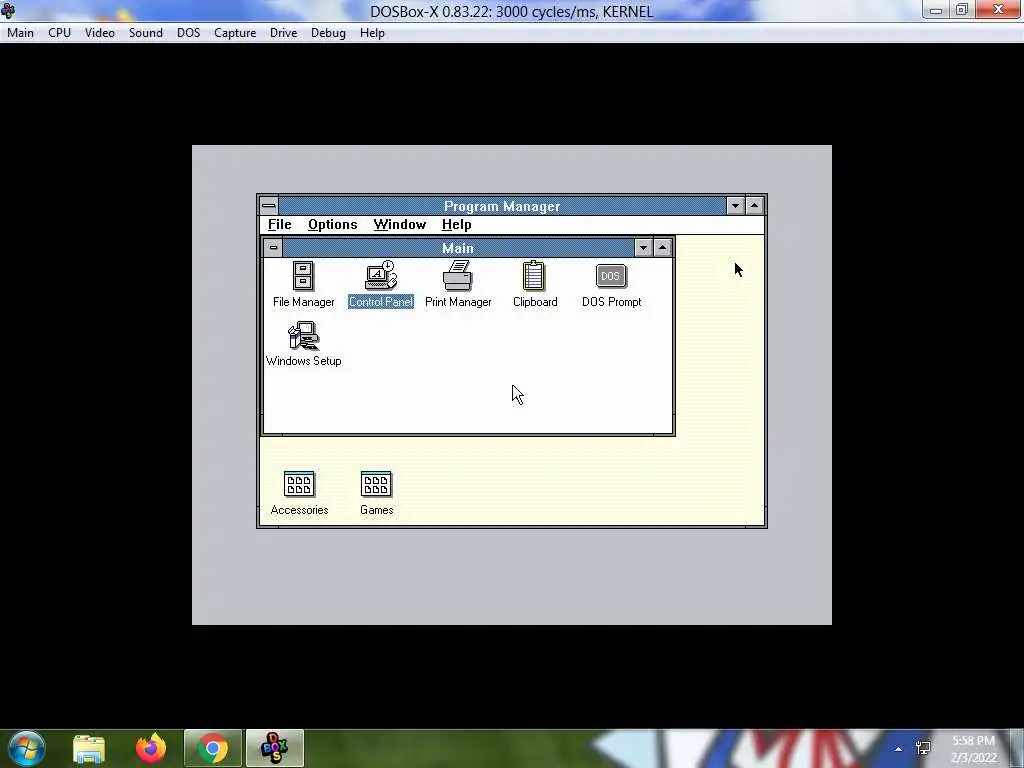Image resolution: width=1024 pixels, height=768 pixels.
Task: Click the Program Manager title bar
Action: pyautogui.click(x=502, y=206)
